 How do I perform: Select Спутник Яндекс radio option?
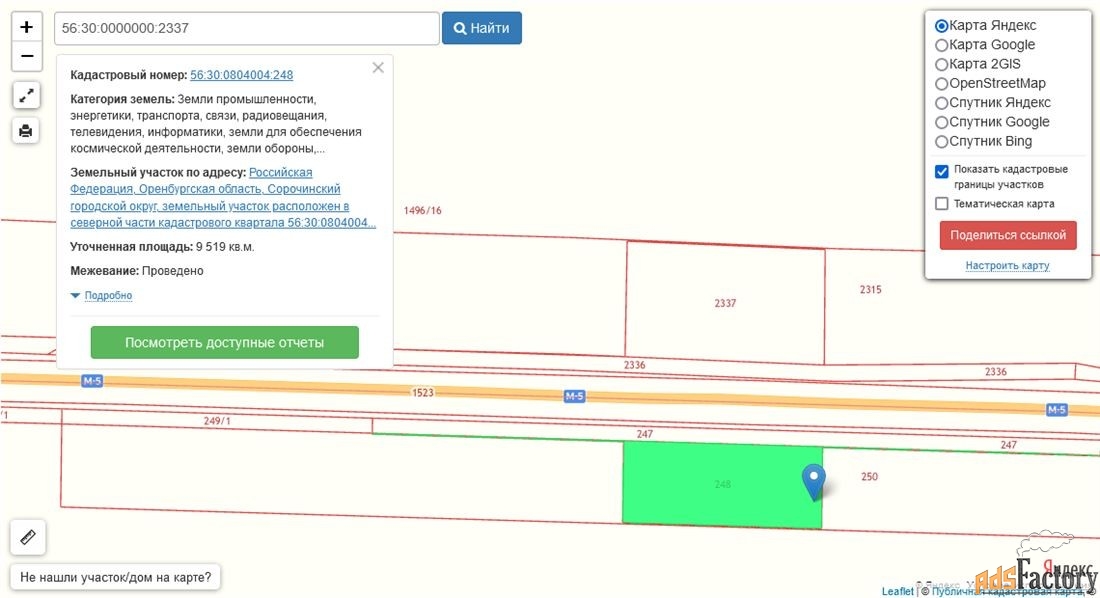point(941,102)
